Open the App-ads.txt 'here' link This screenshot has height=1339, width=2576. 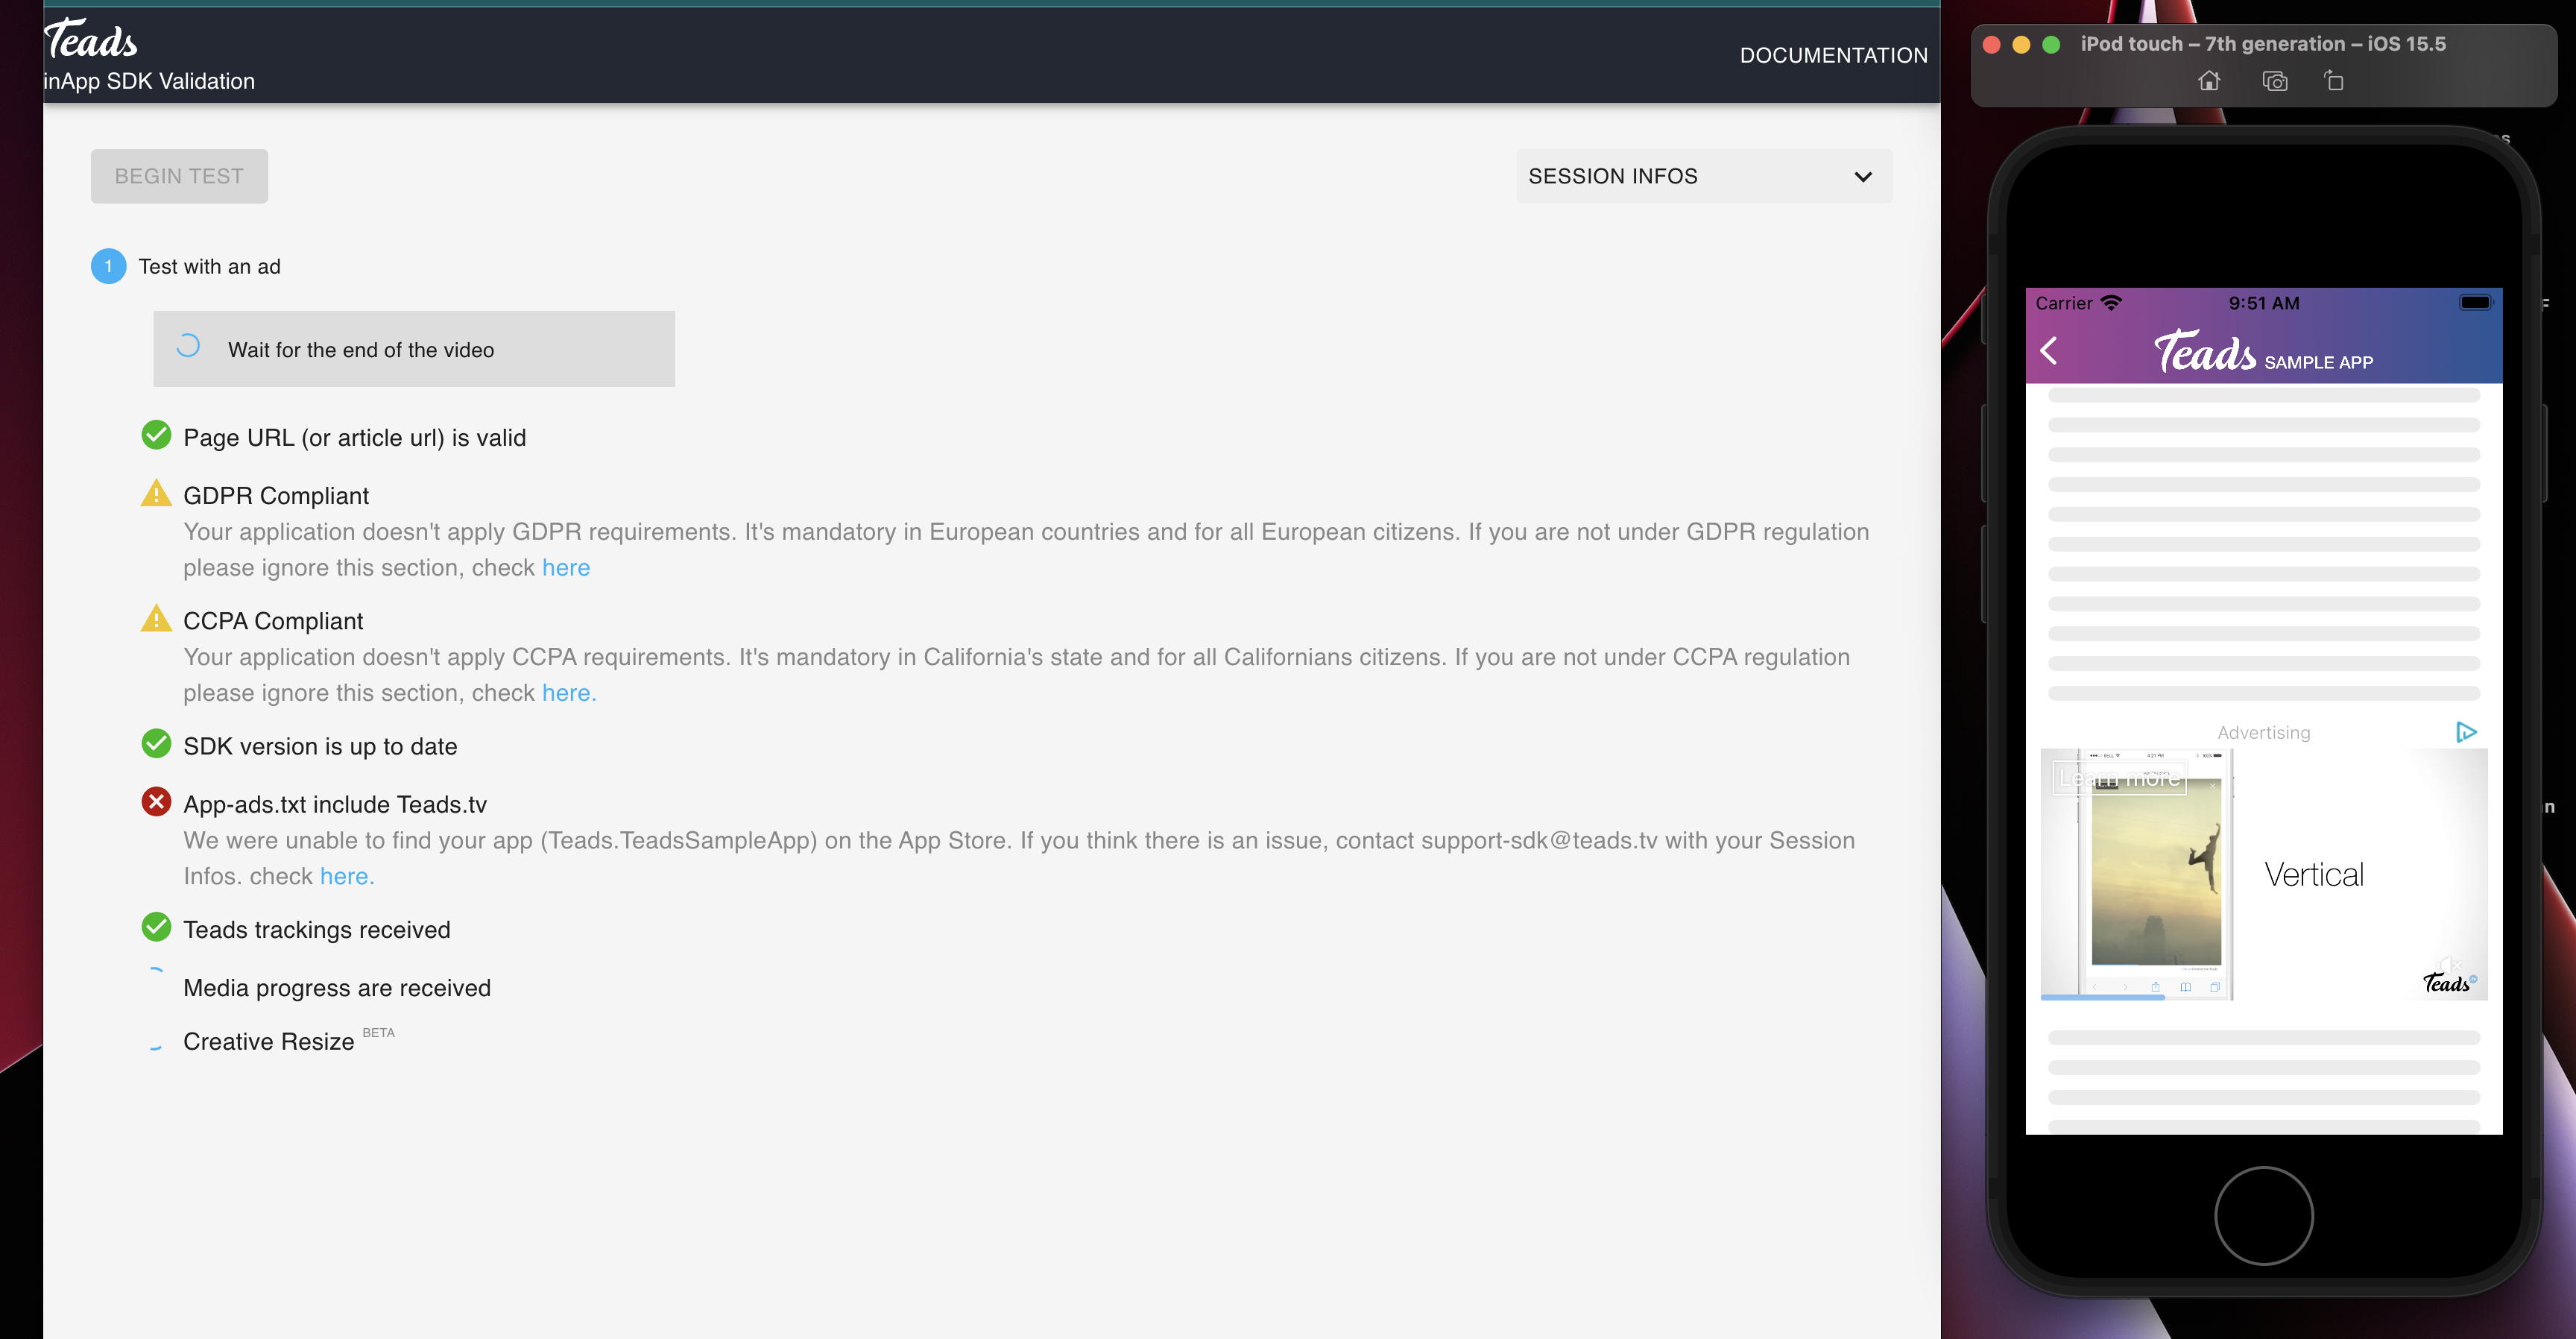tap(346, 877)
